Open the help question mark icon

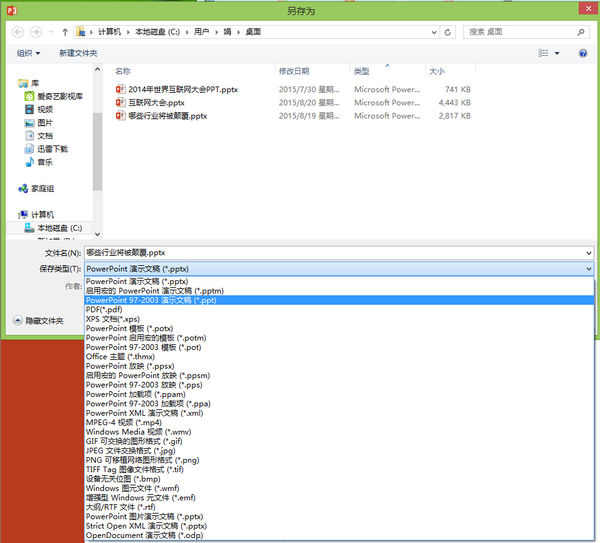[583, 53]
